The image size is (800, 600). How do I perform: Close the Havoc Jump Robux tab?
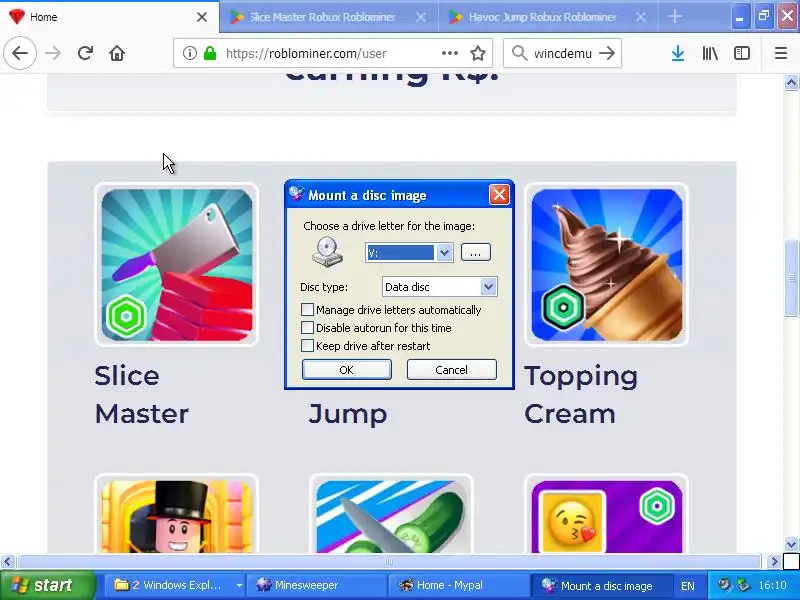(x=641, y=17)
